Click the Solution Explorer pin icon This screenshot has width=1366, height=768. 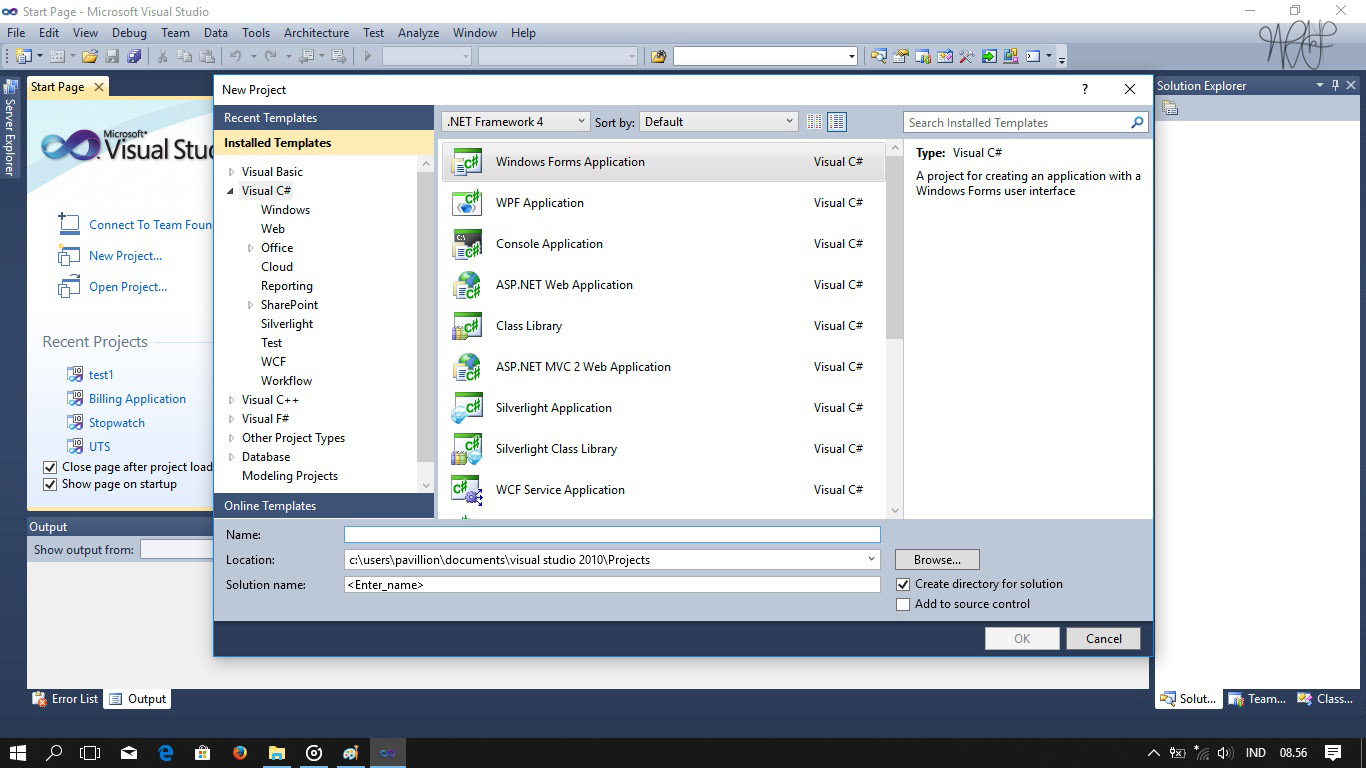click(x=1335, y=85)
